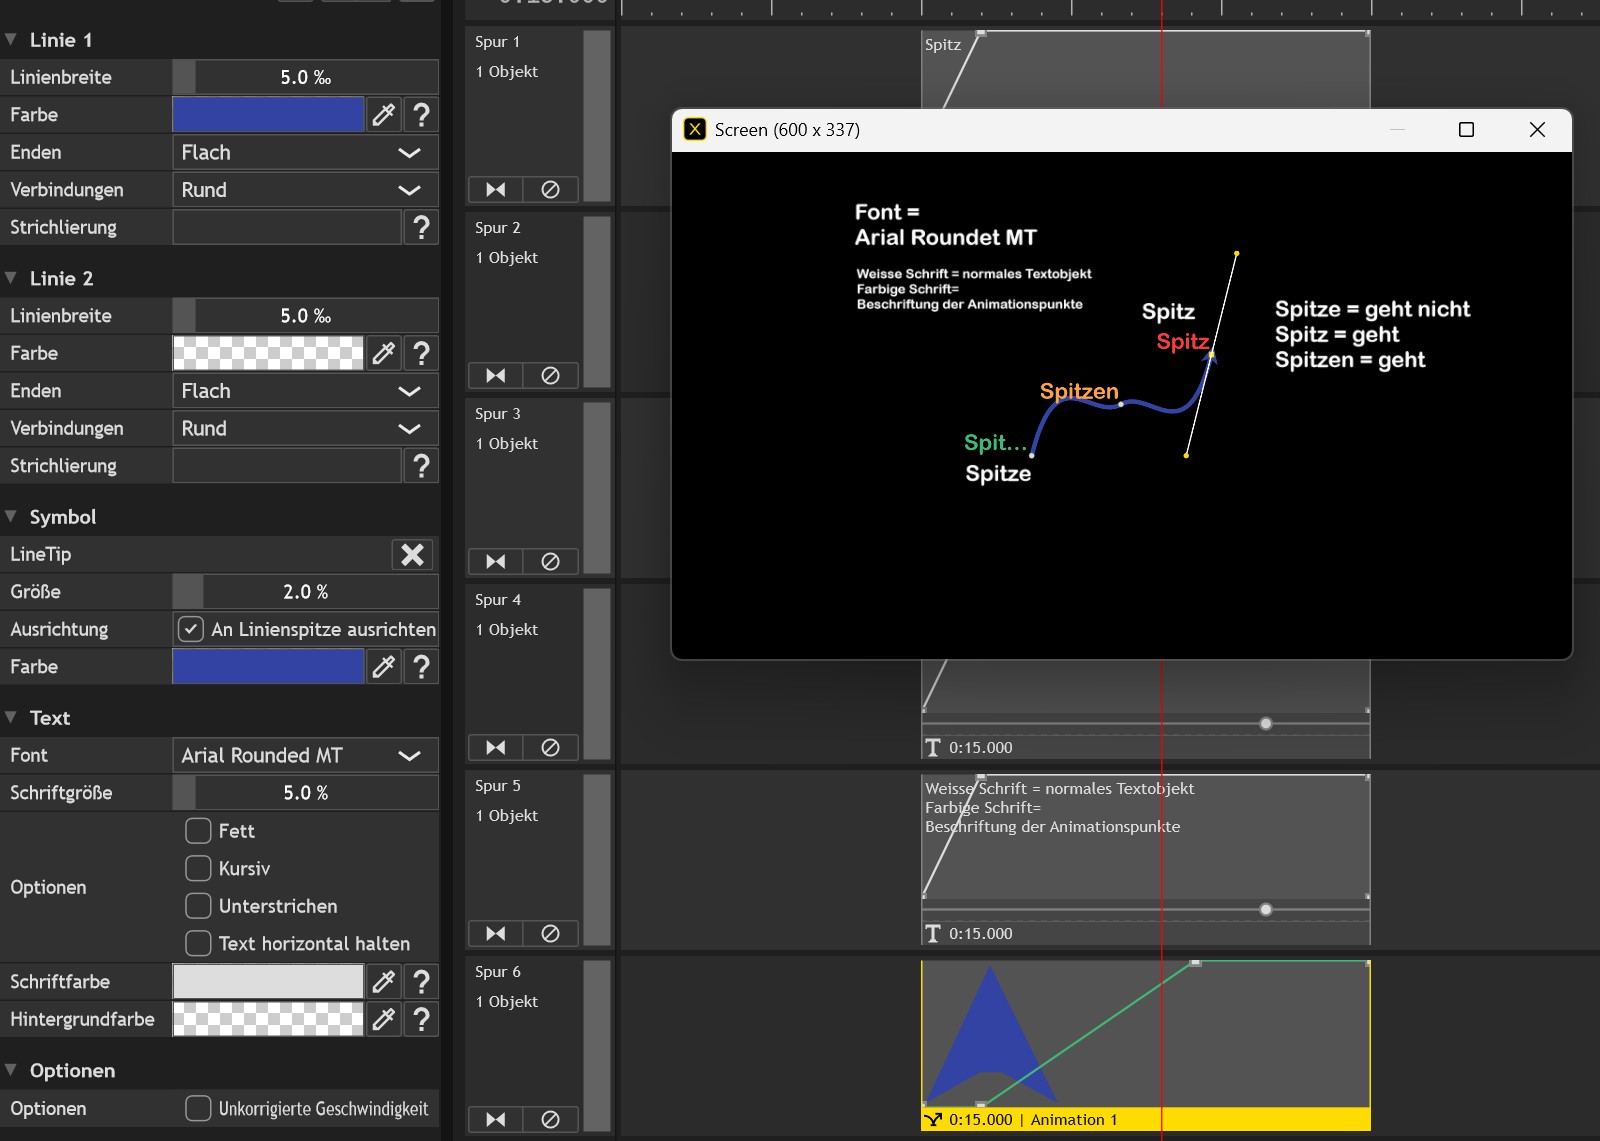Click the slashed-circle icon on Spur 5

550,933
